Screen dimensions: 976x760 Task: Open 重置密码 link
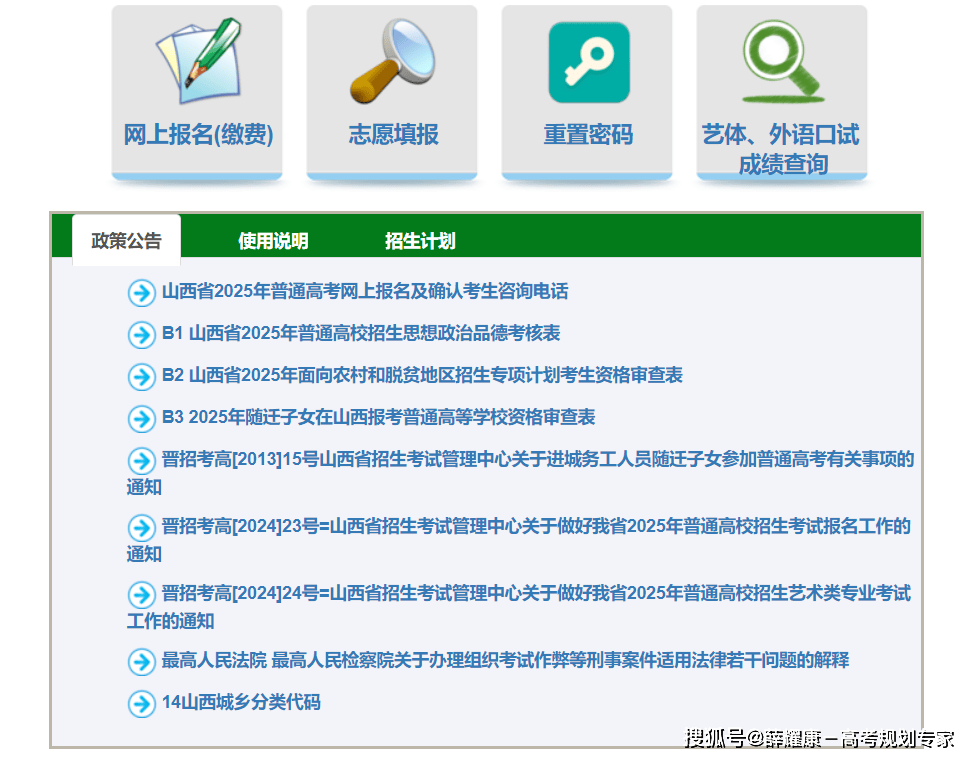[588, 134]
